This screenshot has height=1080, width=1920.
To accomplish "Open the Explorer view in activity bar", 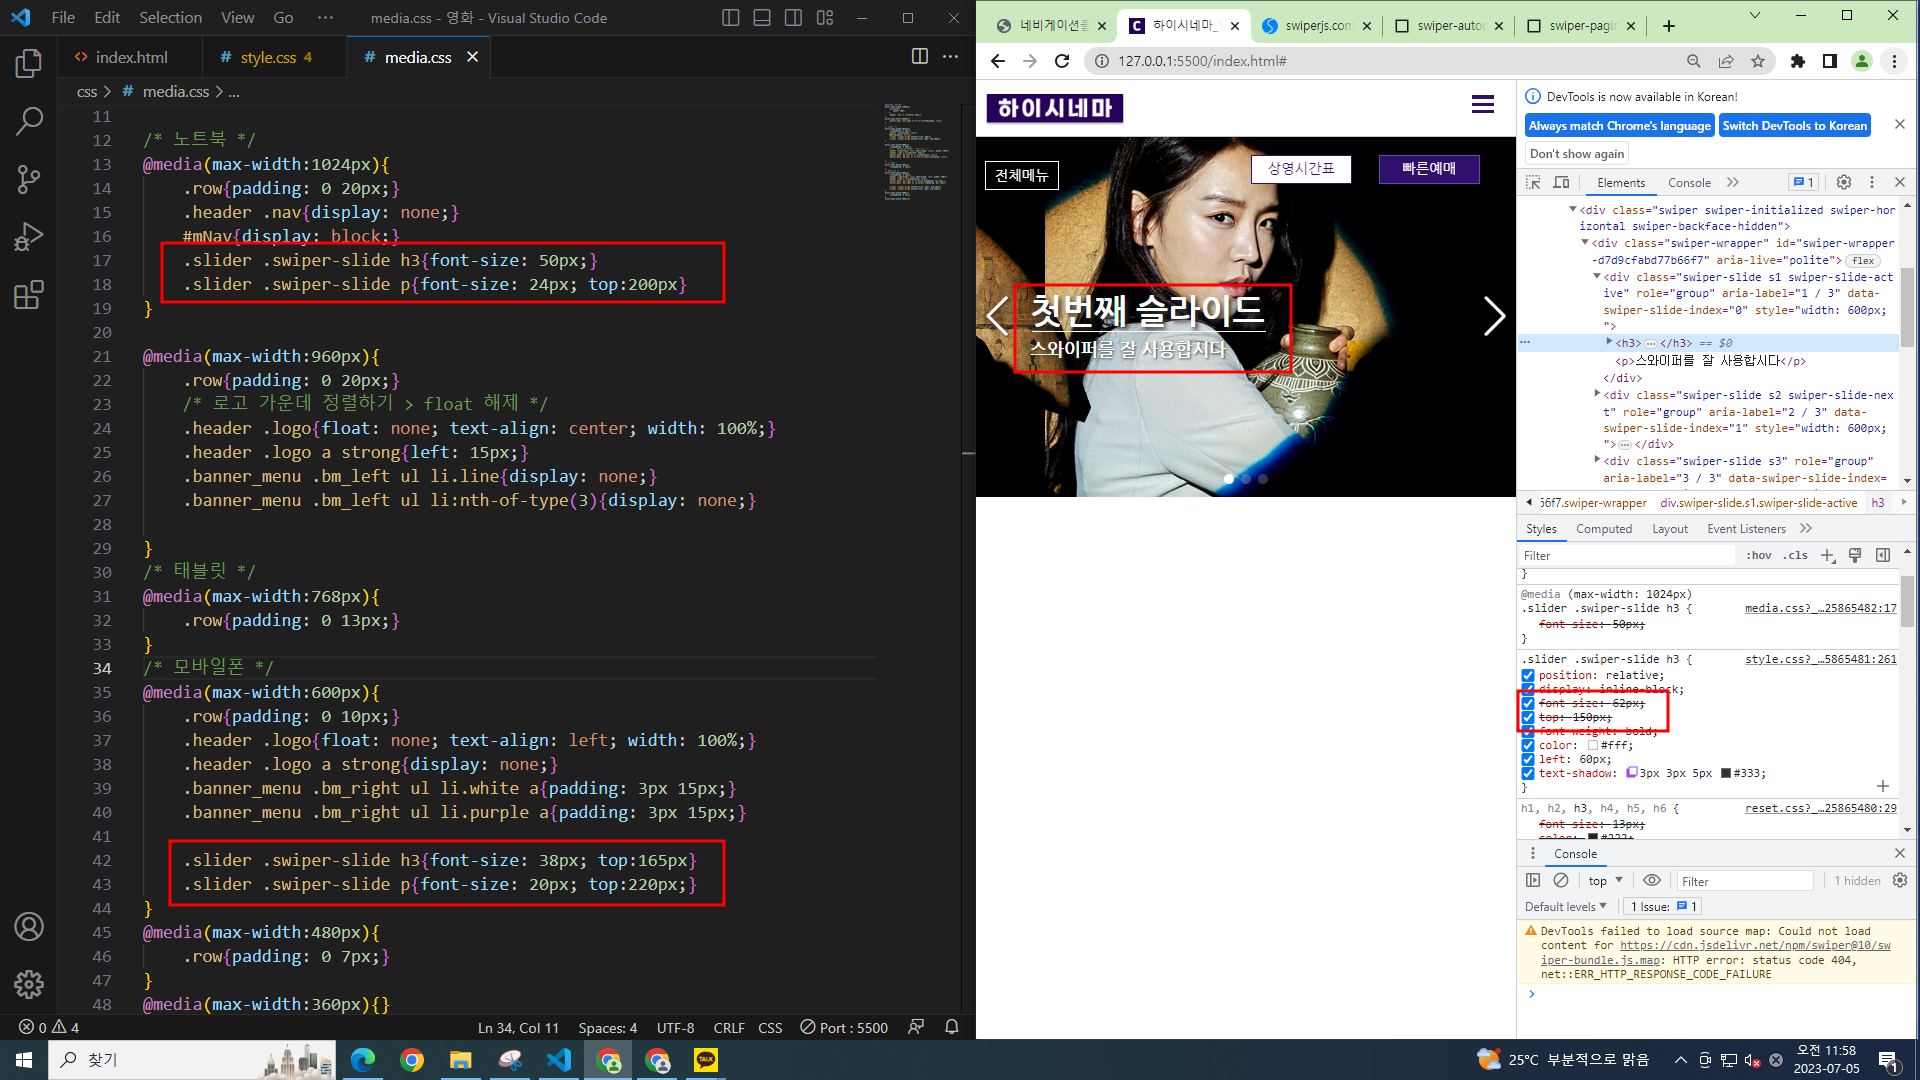I will tap(29, 63).
